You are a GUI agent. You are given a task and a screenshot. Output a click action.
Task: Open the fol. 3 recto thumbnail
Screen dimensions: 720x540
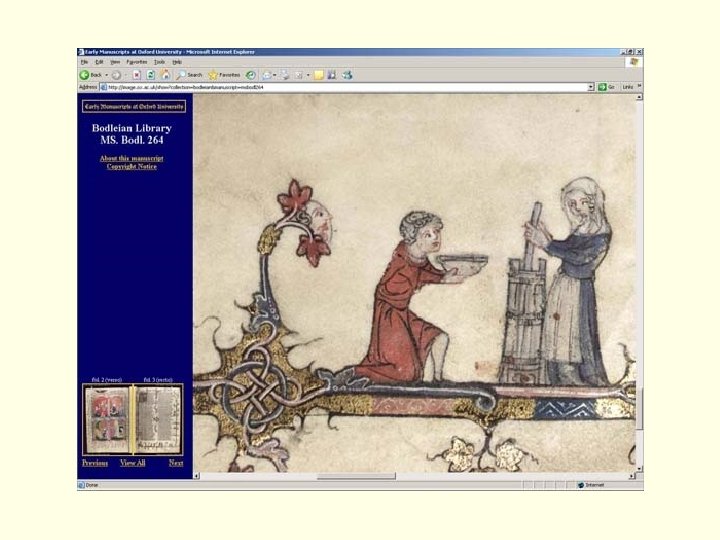[159, 420]
